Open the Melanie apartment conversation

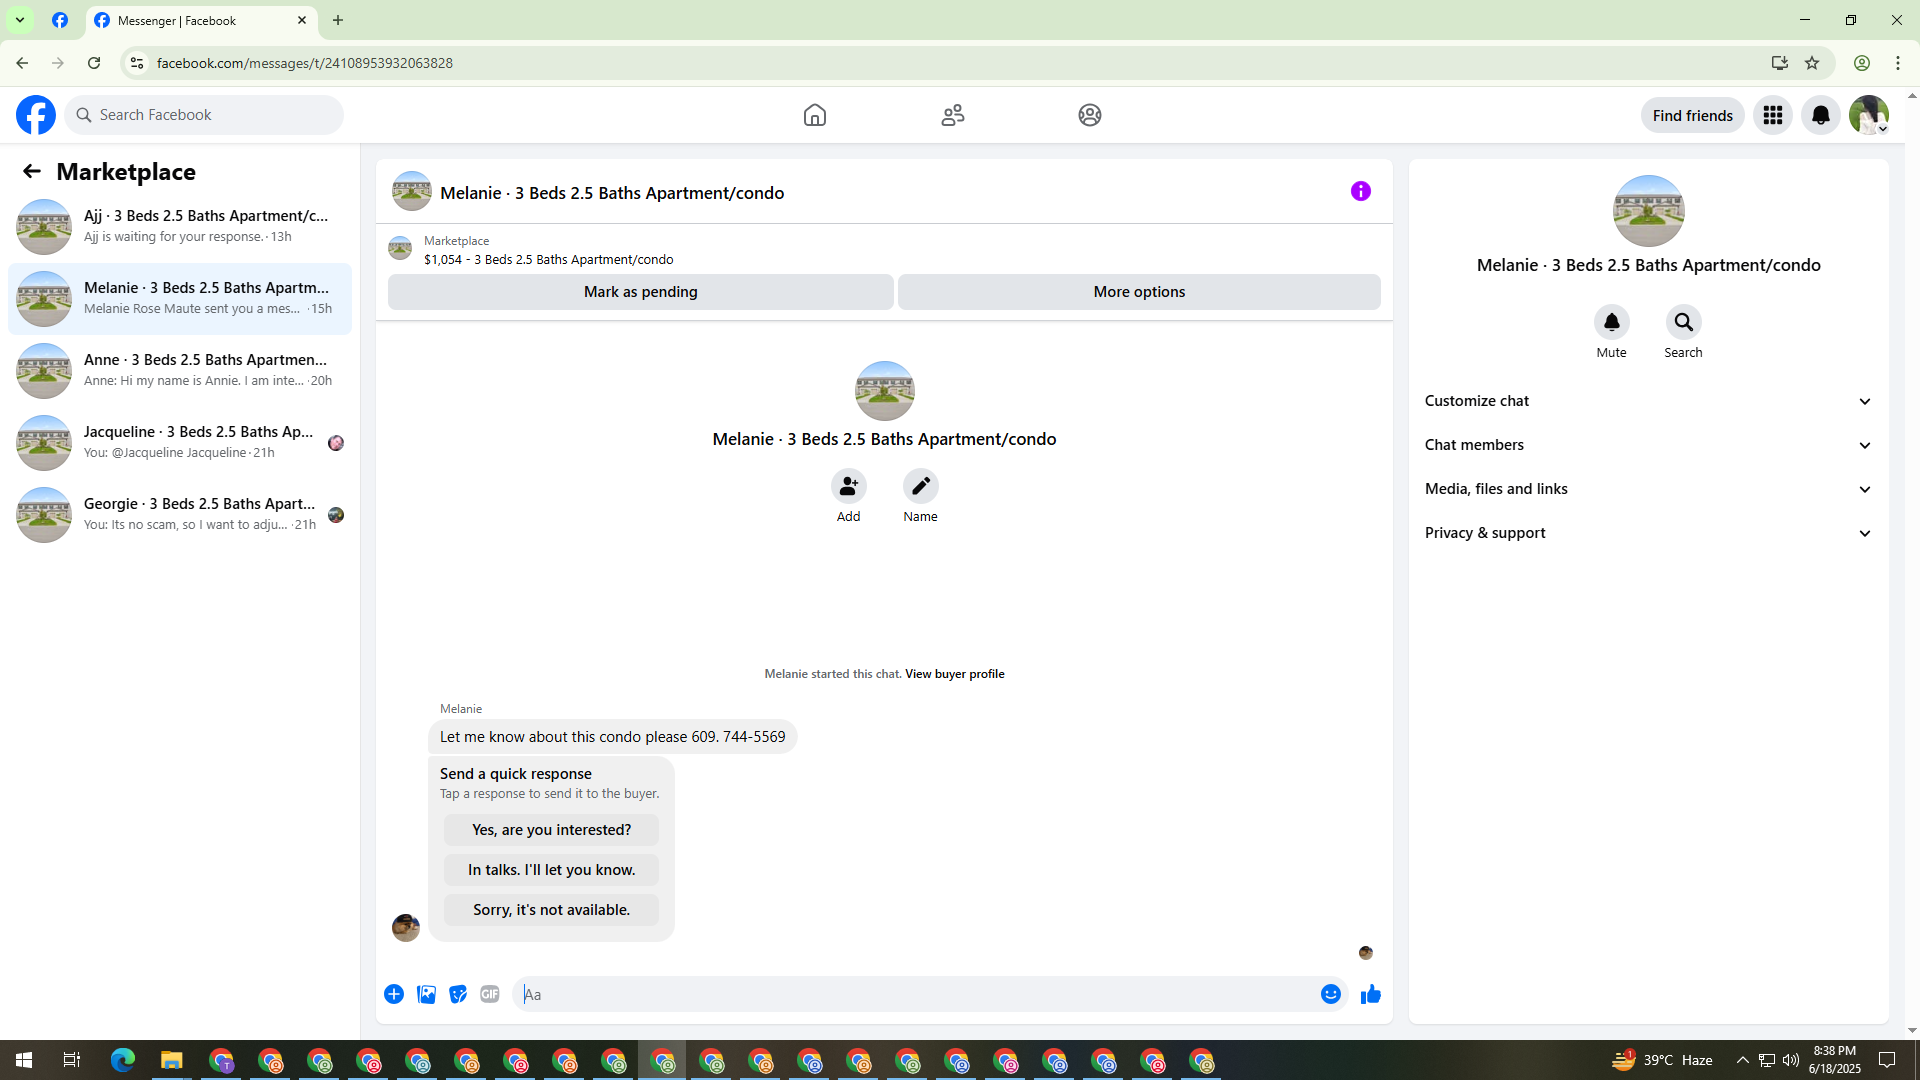tap(180, 299)
